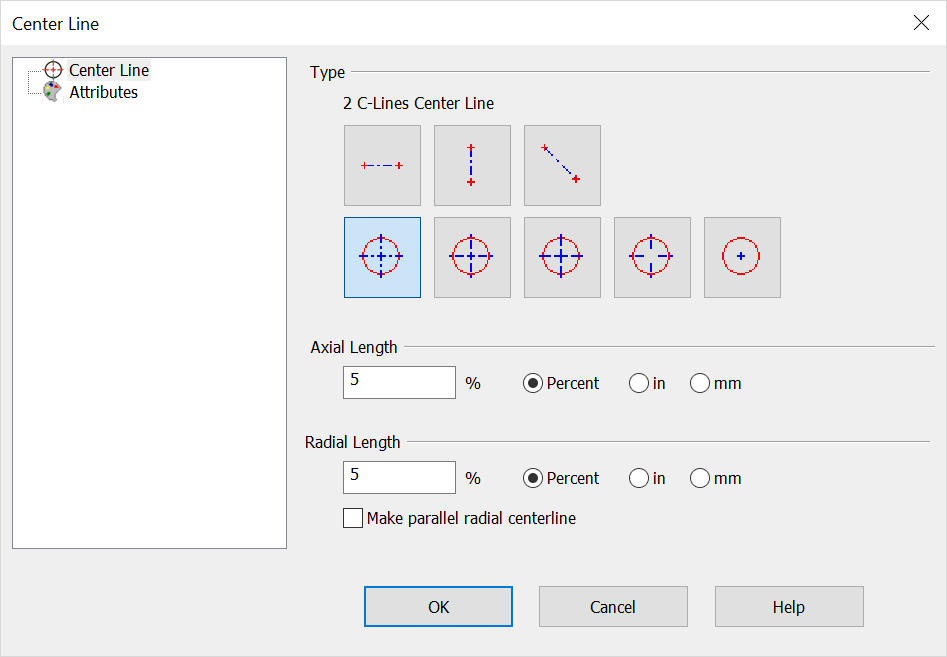The height and width of the screenshot is (657, 947).
Task: Open the Attributes page in the tree
Action: tap(104, 91)
